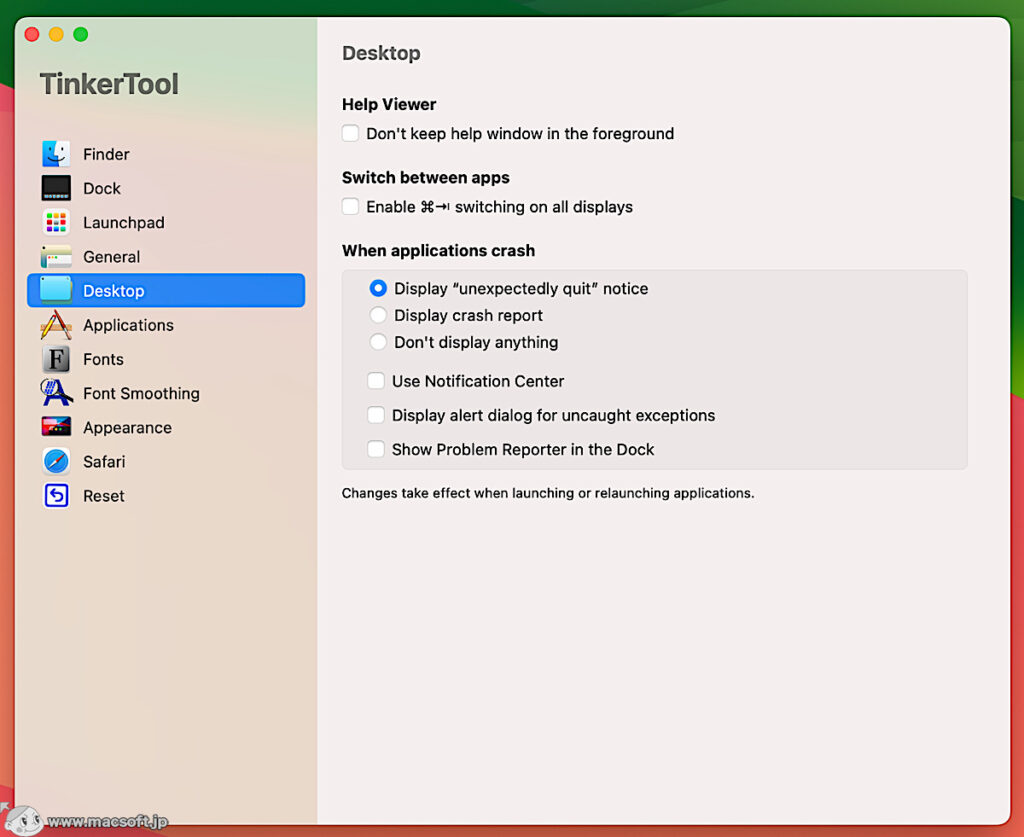
Task: Select the Finder icon in the sidebar
Action: pos(56,154)
